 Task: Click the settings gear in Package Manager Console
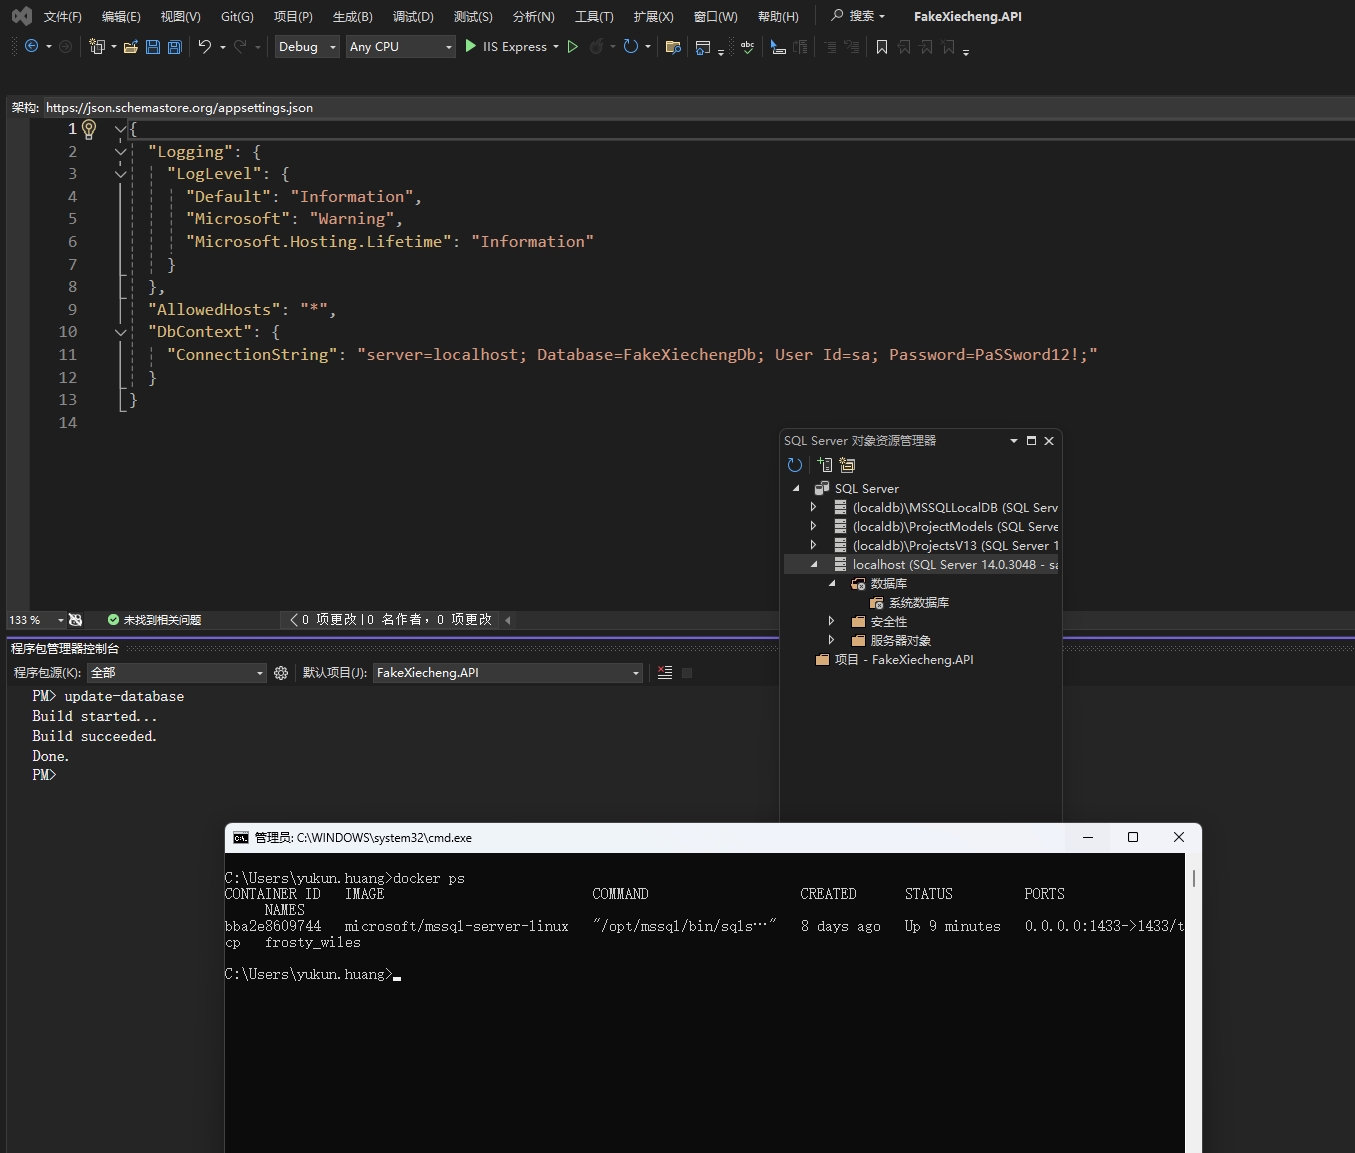pos(281,673)
